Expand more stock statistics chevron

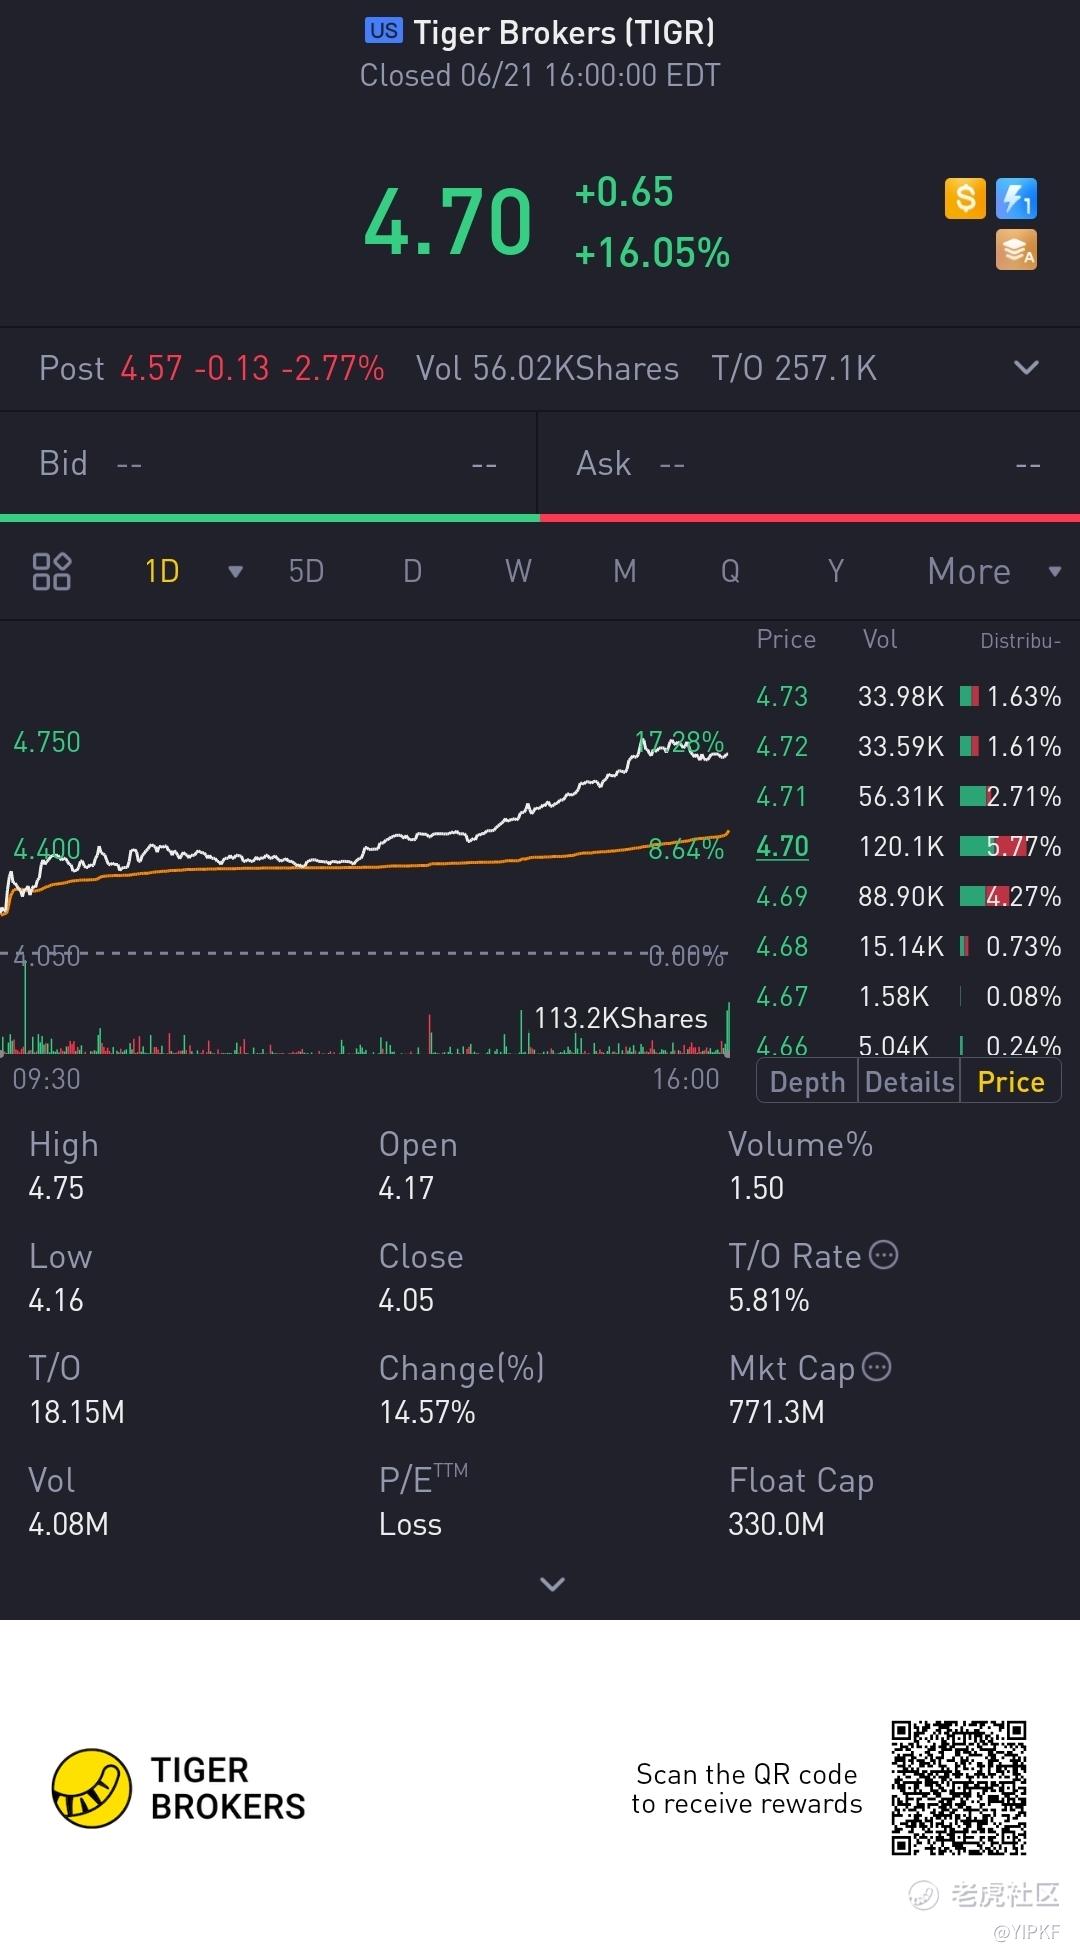[x=552, y=1583]
